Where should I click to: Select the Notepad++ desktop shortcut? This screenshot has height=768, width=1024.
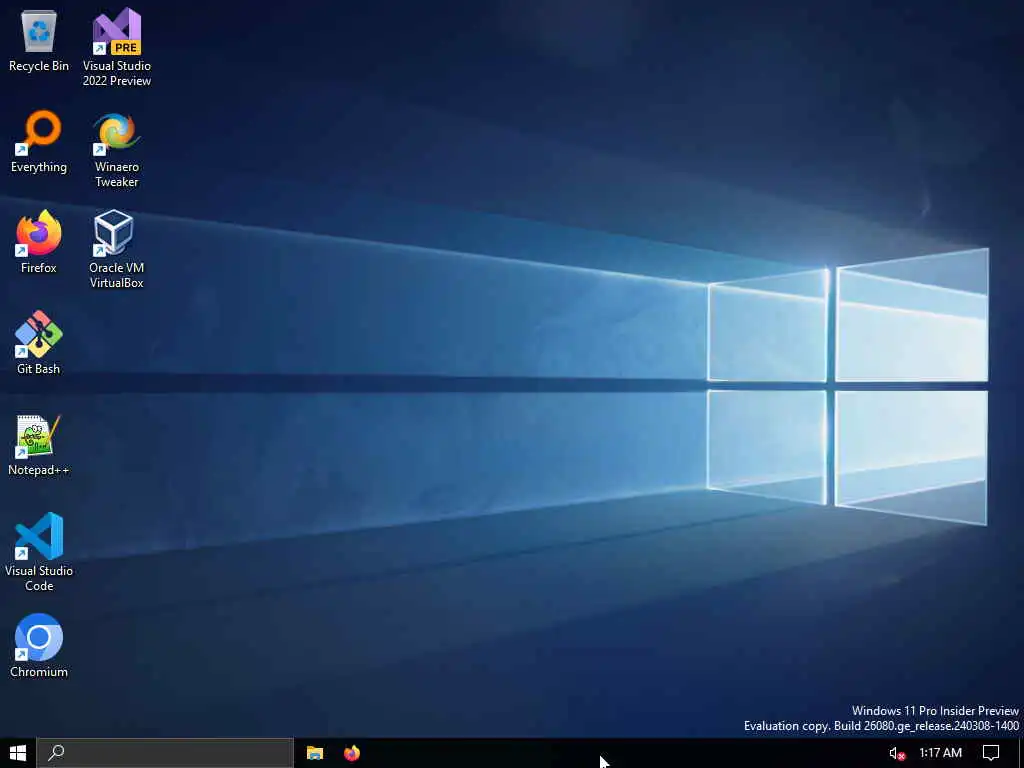39,445
